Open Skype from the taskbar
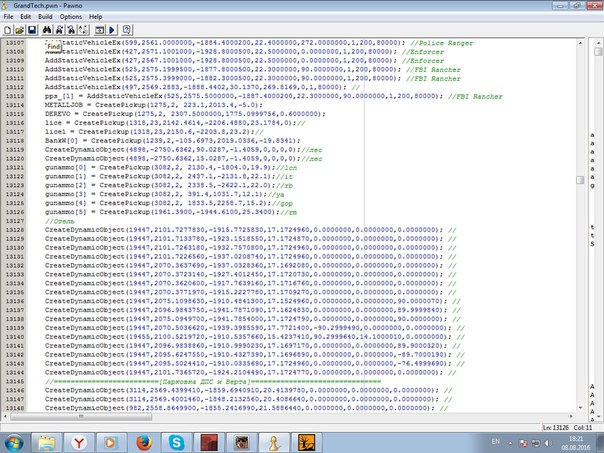Image resolution: width=604 pixels, height=453 pixels. (176, 443)
